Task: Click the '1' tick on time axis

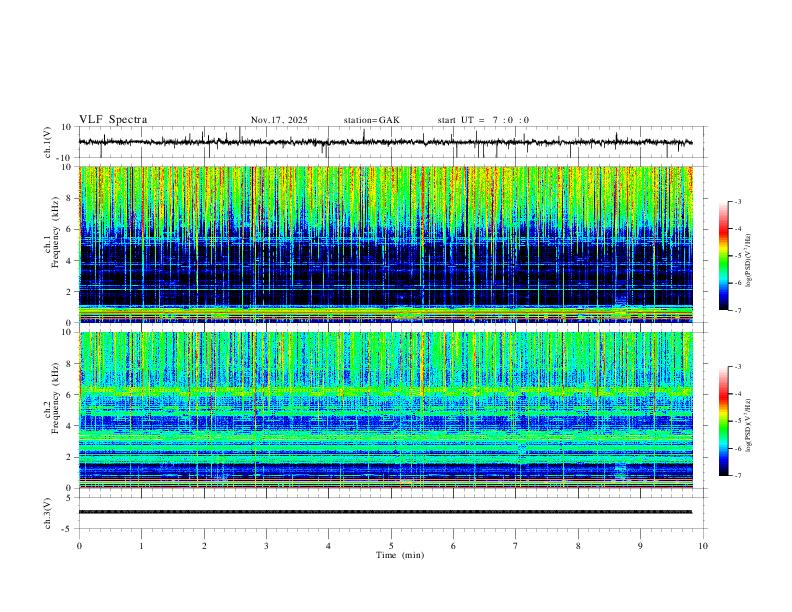Action: pos(142,546)
